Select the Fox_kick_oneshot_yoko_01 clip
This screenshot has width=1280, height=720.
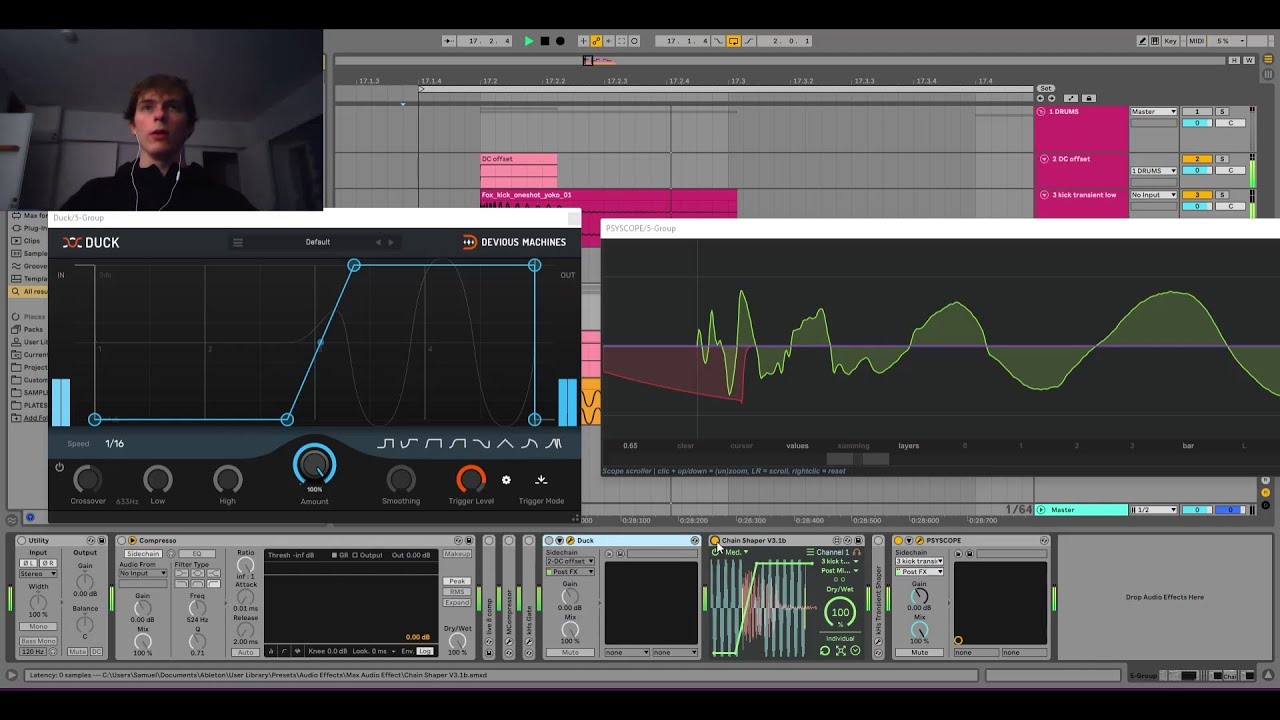[x=608, y=195]
